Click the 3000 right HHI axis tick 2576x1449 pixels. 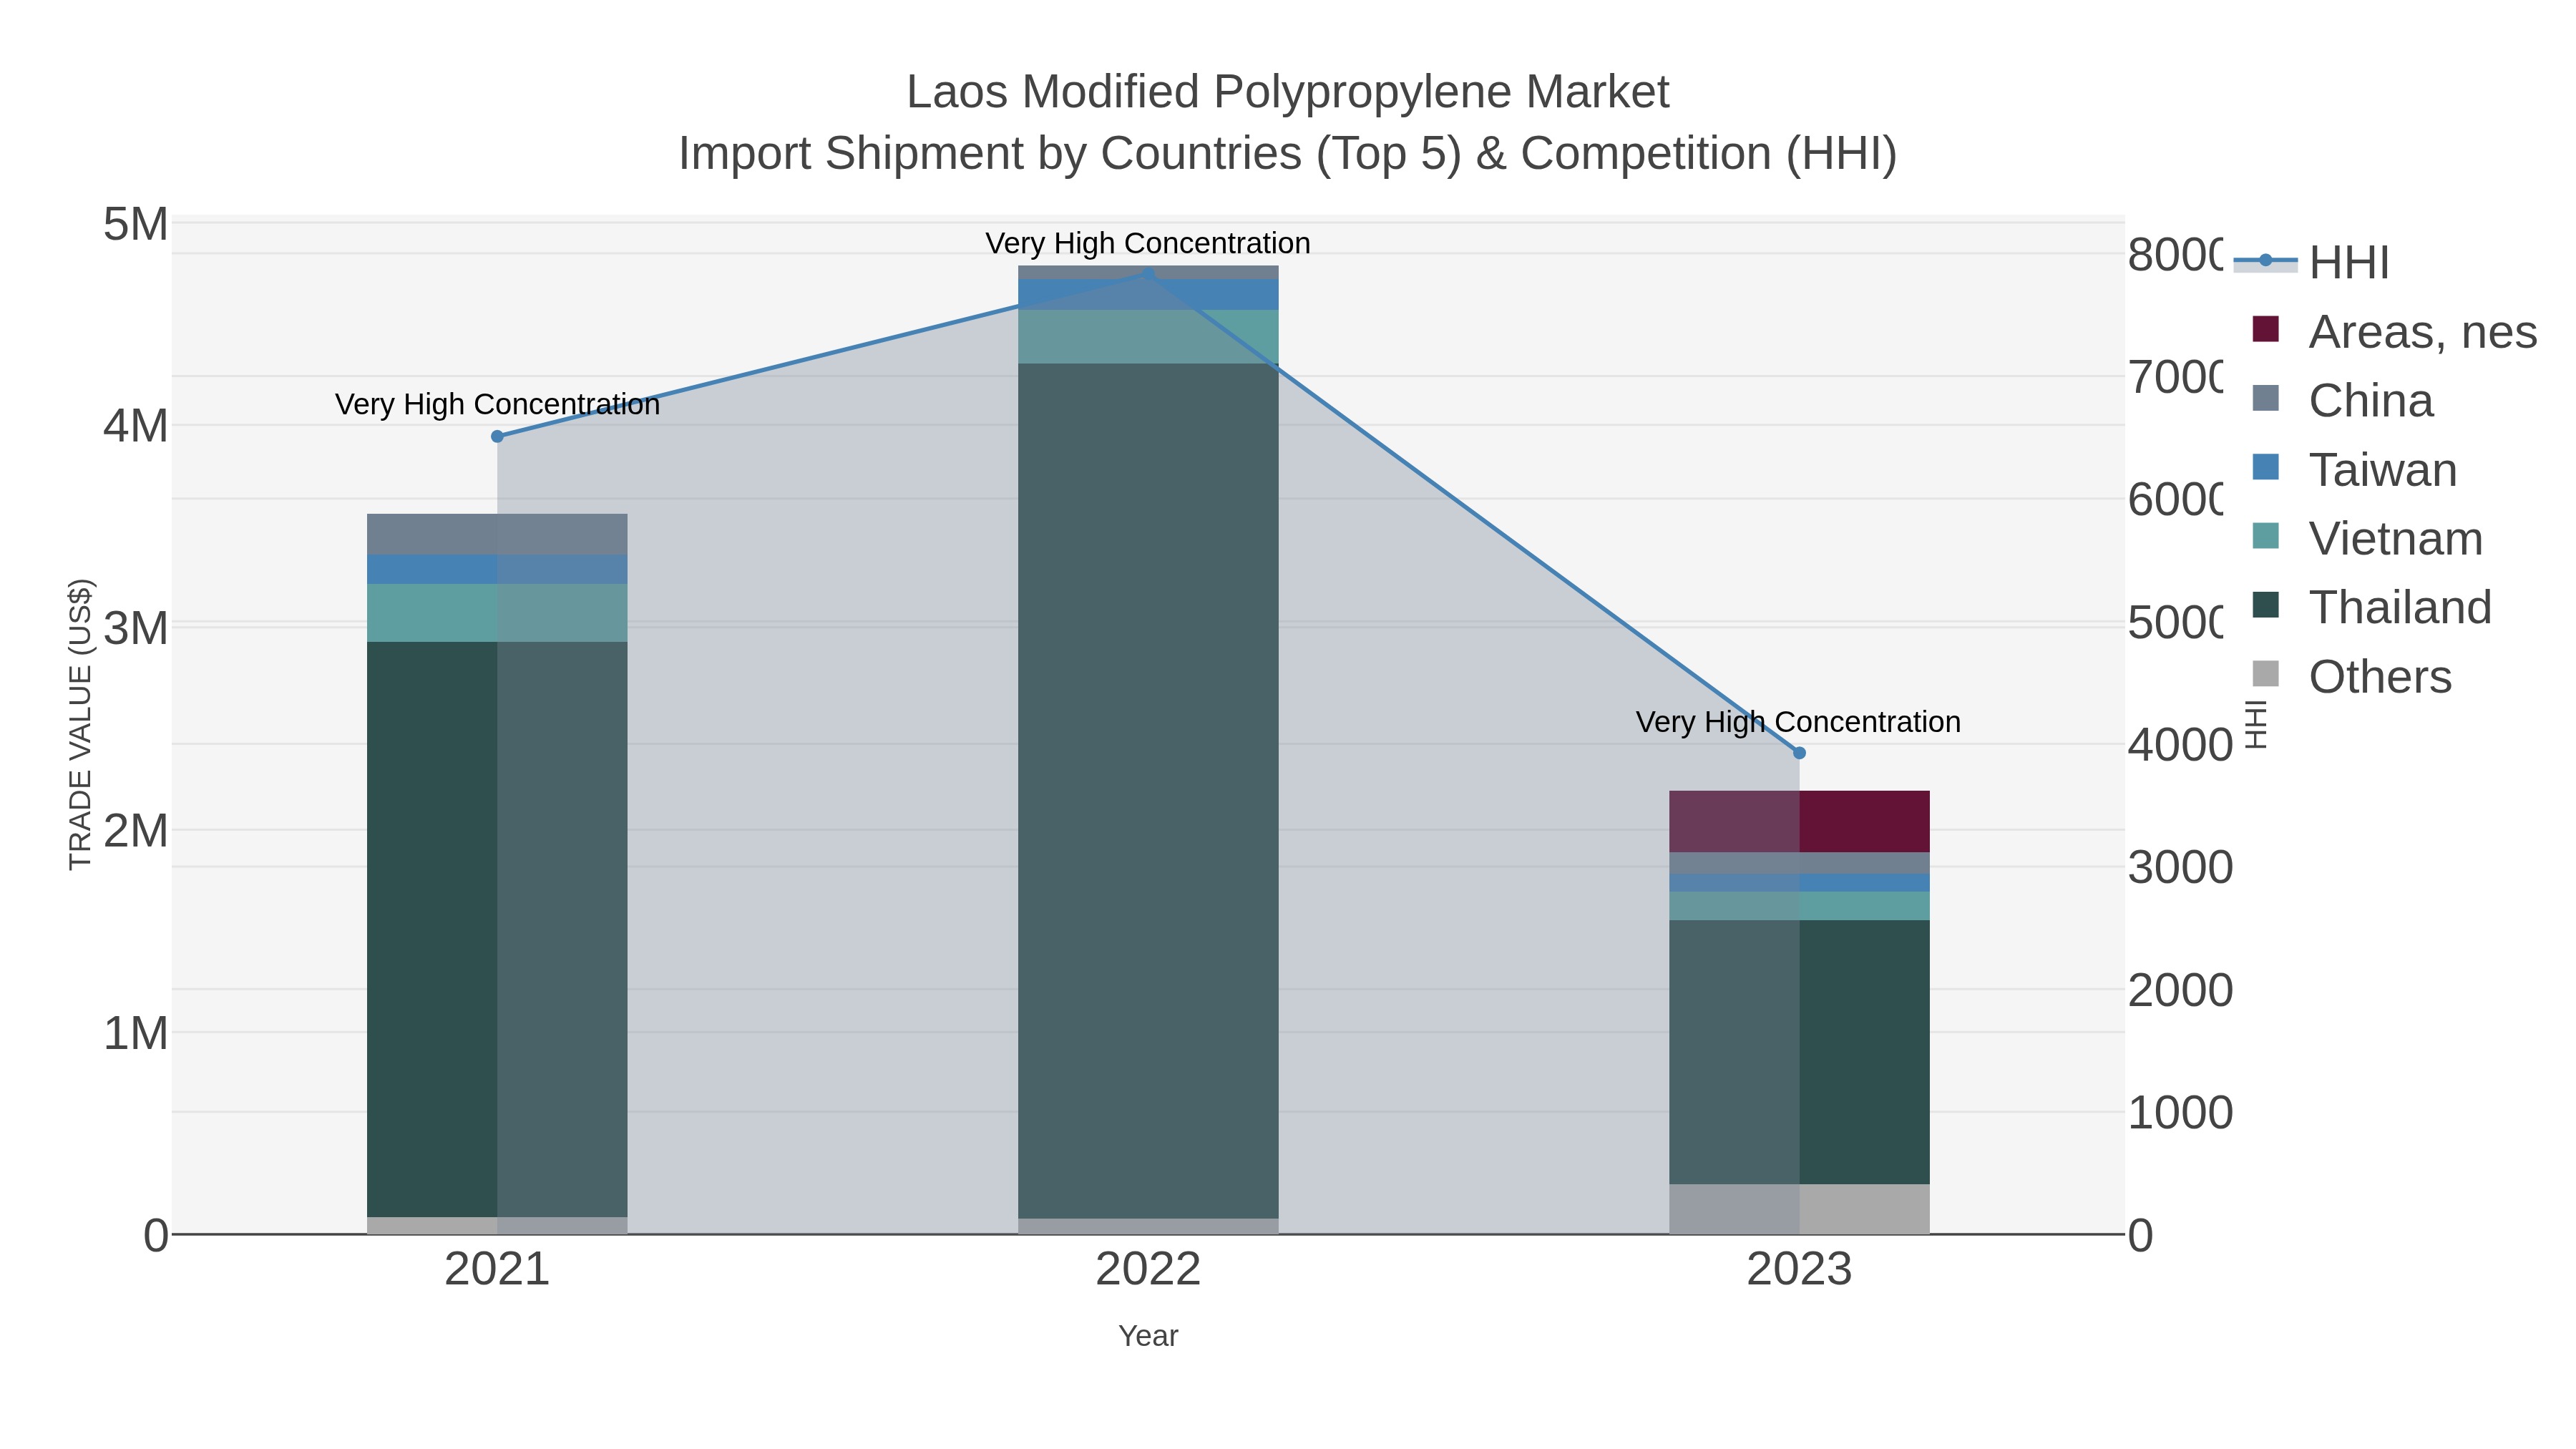tap(2180, 867)
